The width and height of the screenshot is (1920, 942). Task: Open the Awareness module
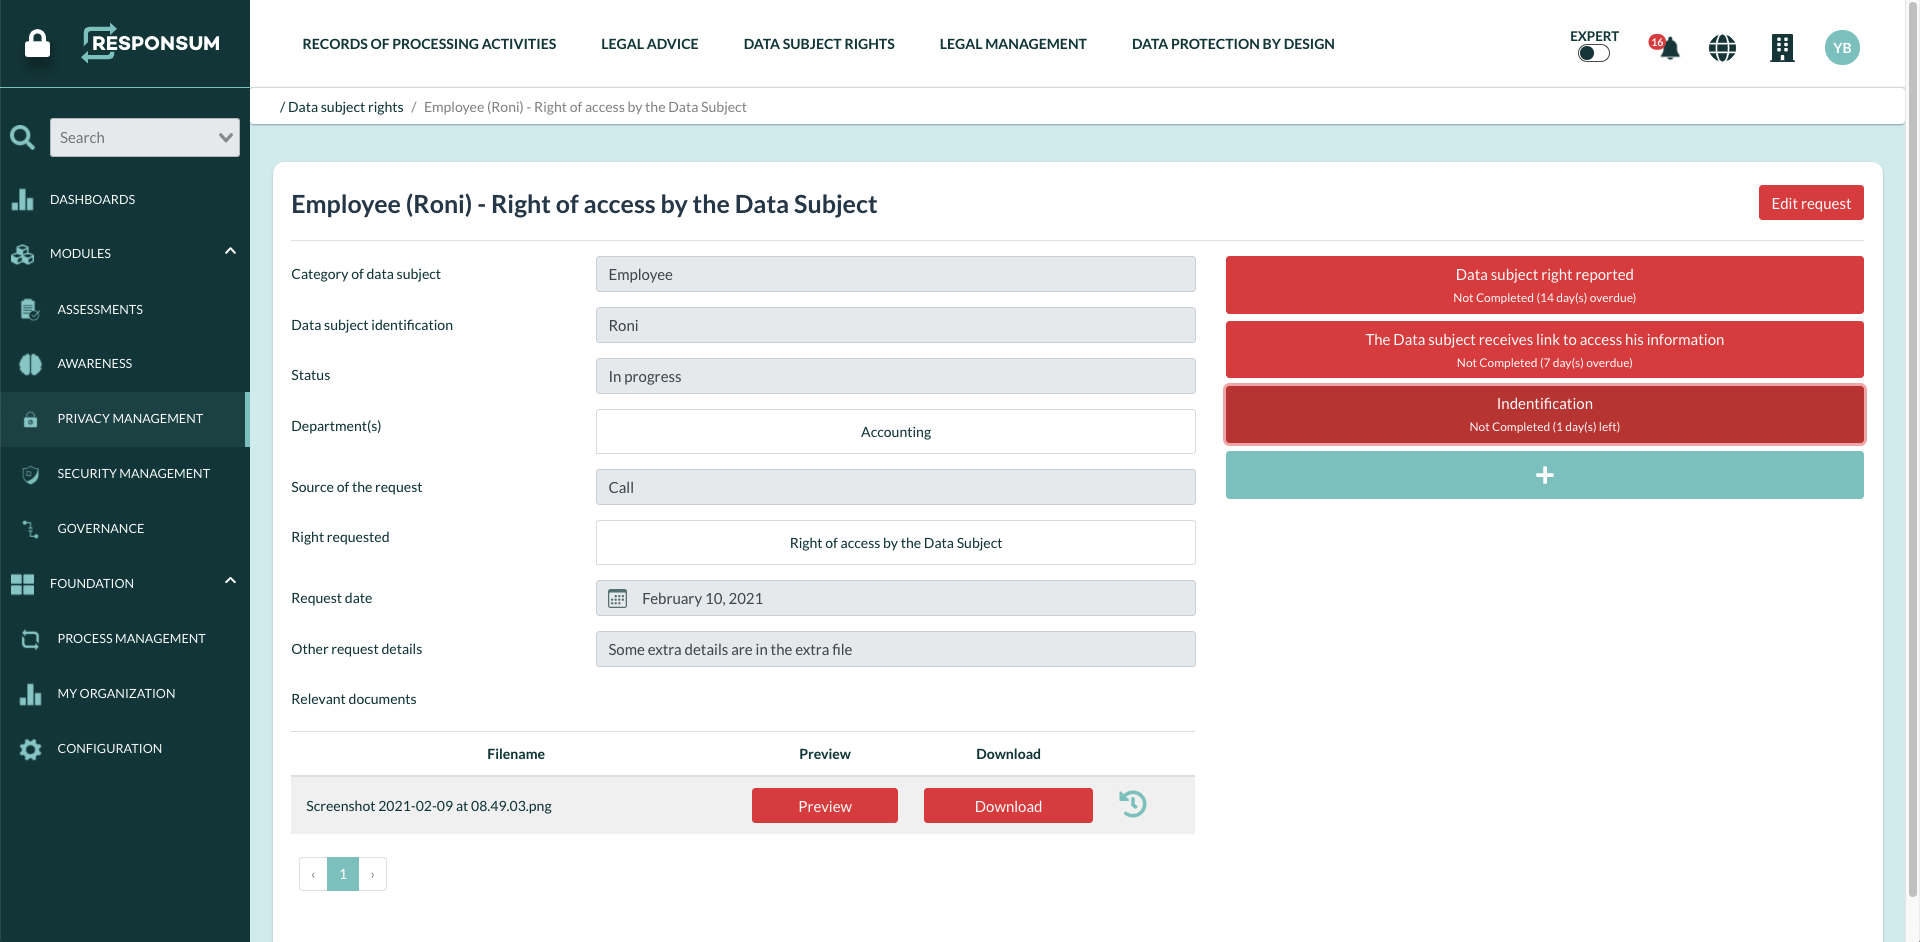tap(95, 363)
